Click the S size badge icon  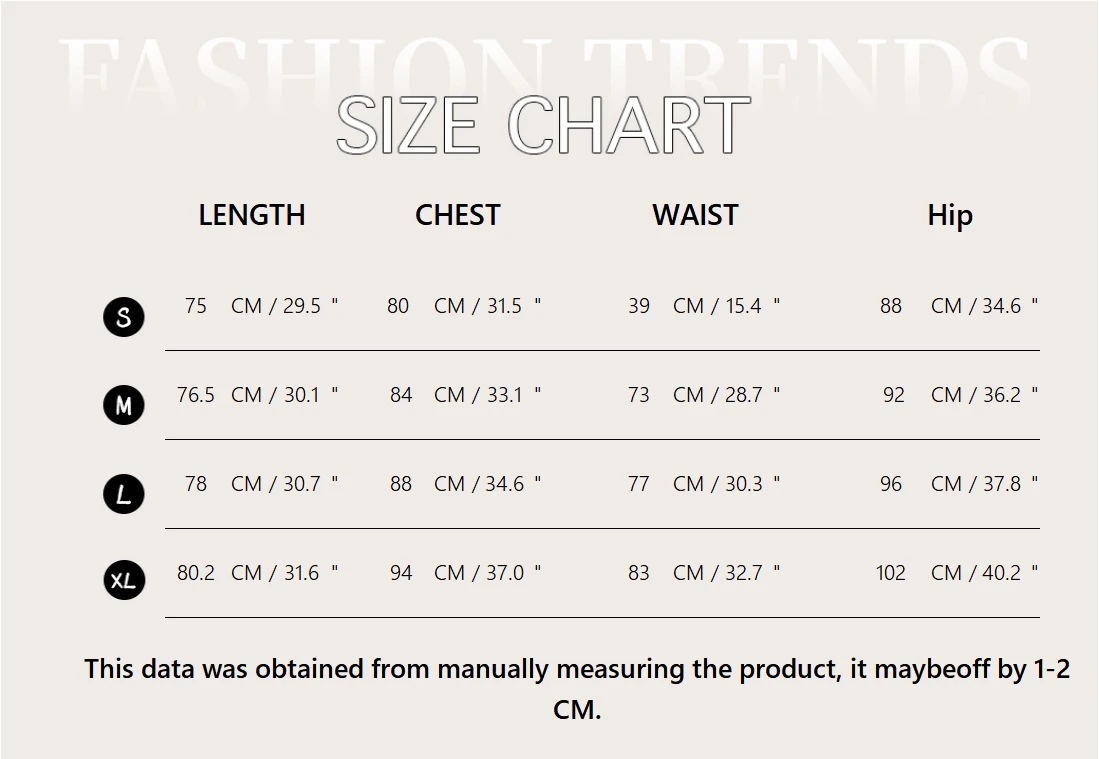click(124, 317)
